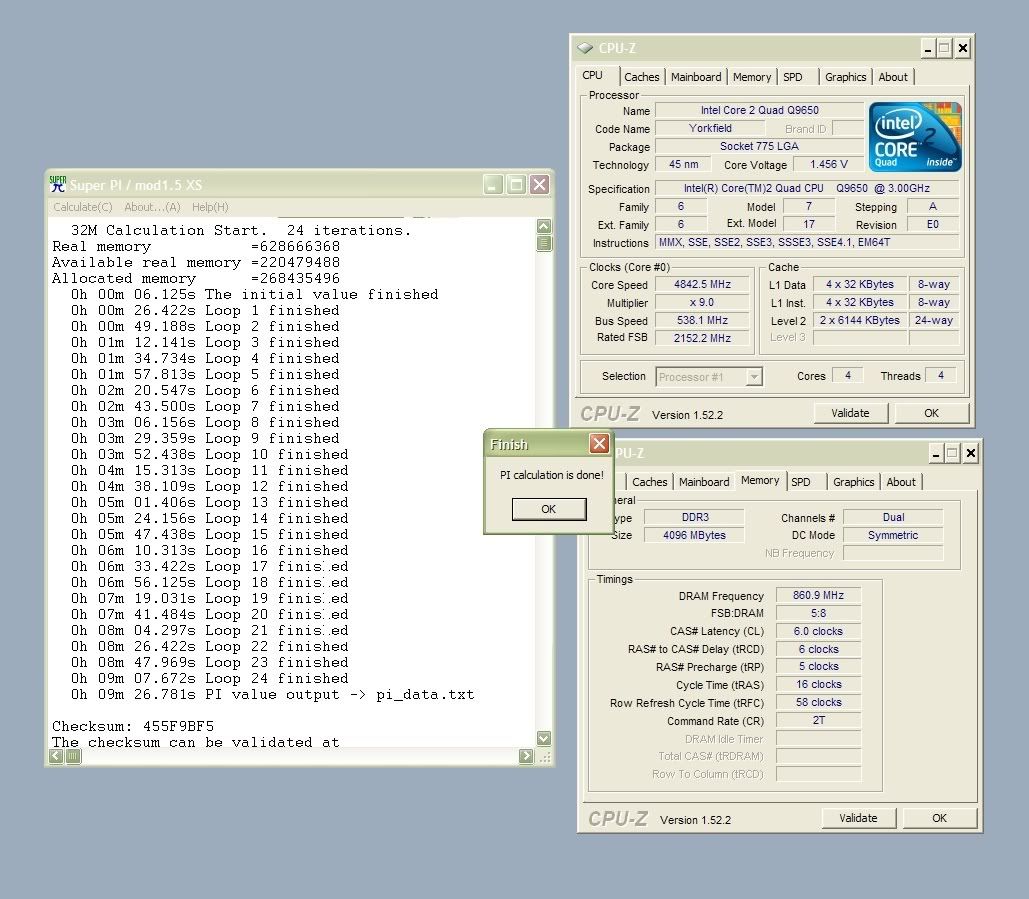1029x899 pixels.
Task: Open Help(H) menu in Super PI
Action: pyautogui.click(x=210, y=207)
